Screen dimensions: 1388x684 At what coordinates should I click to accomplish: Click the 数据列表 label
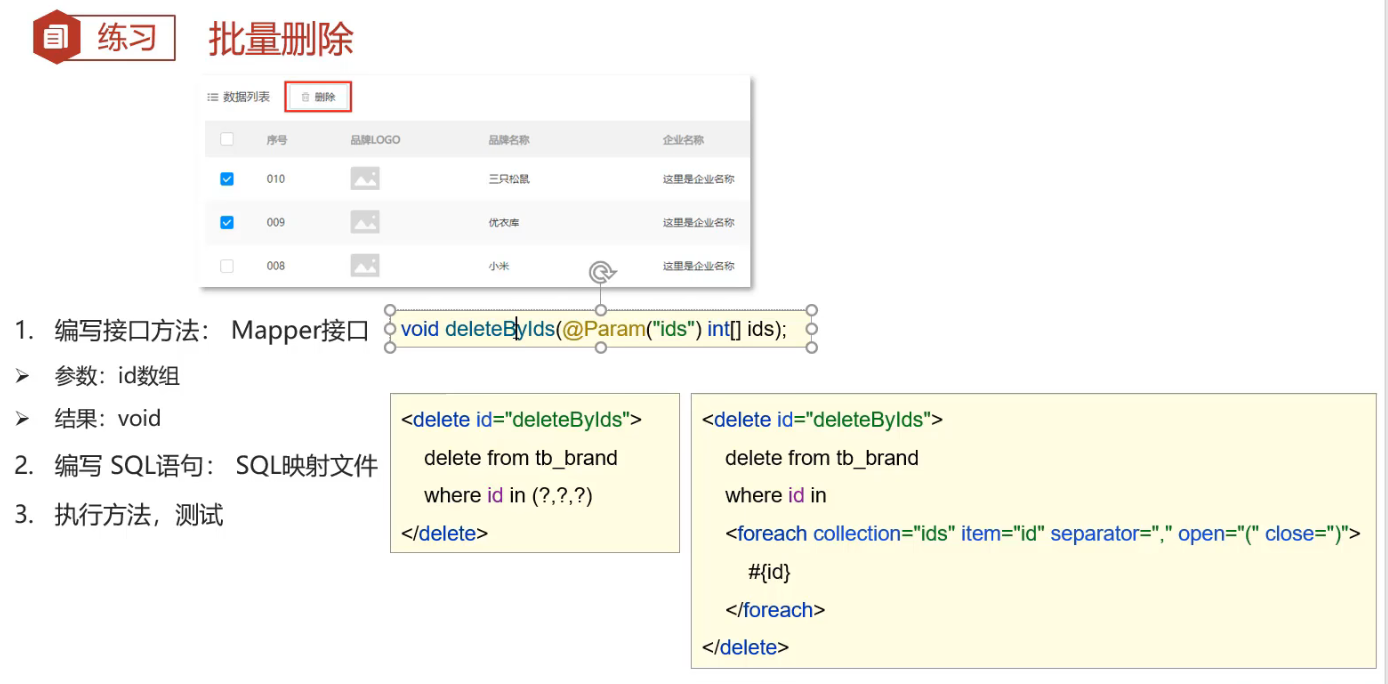tap(246, 97)
